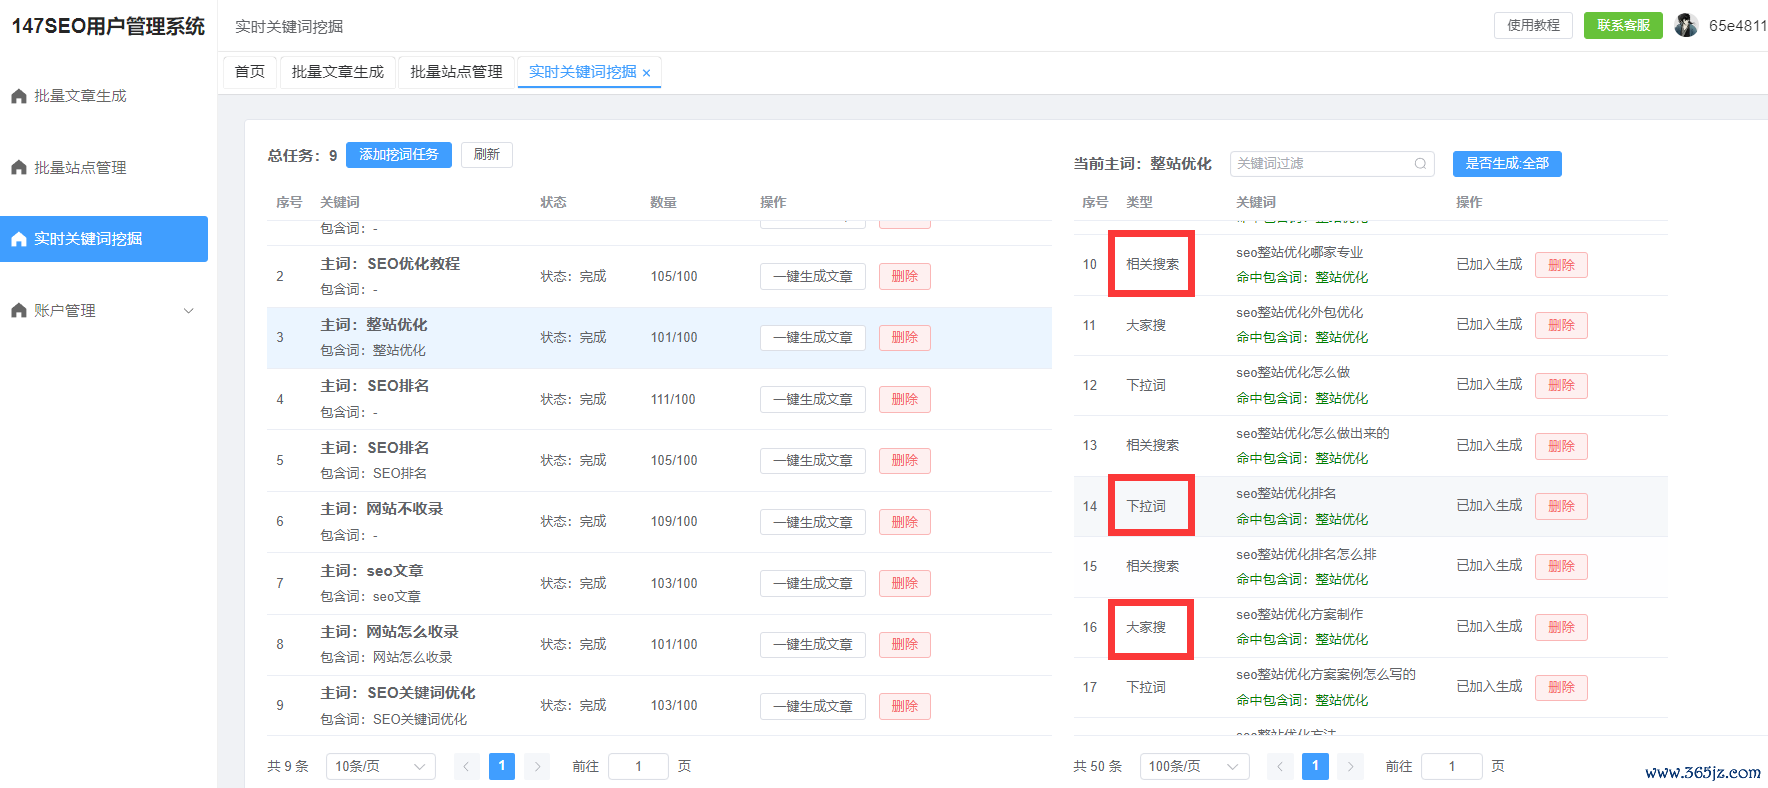
Task: Go to next page in right pagination
Action: pos(1350,767)
